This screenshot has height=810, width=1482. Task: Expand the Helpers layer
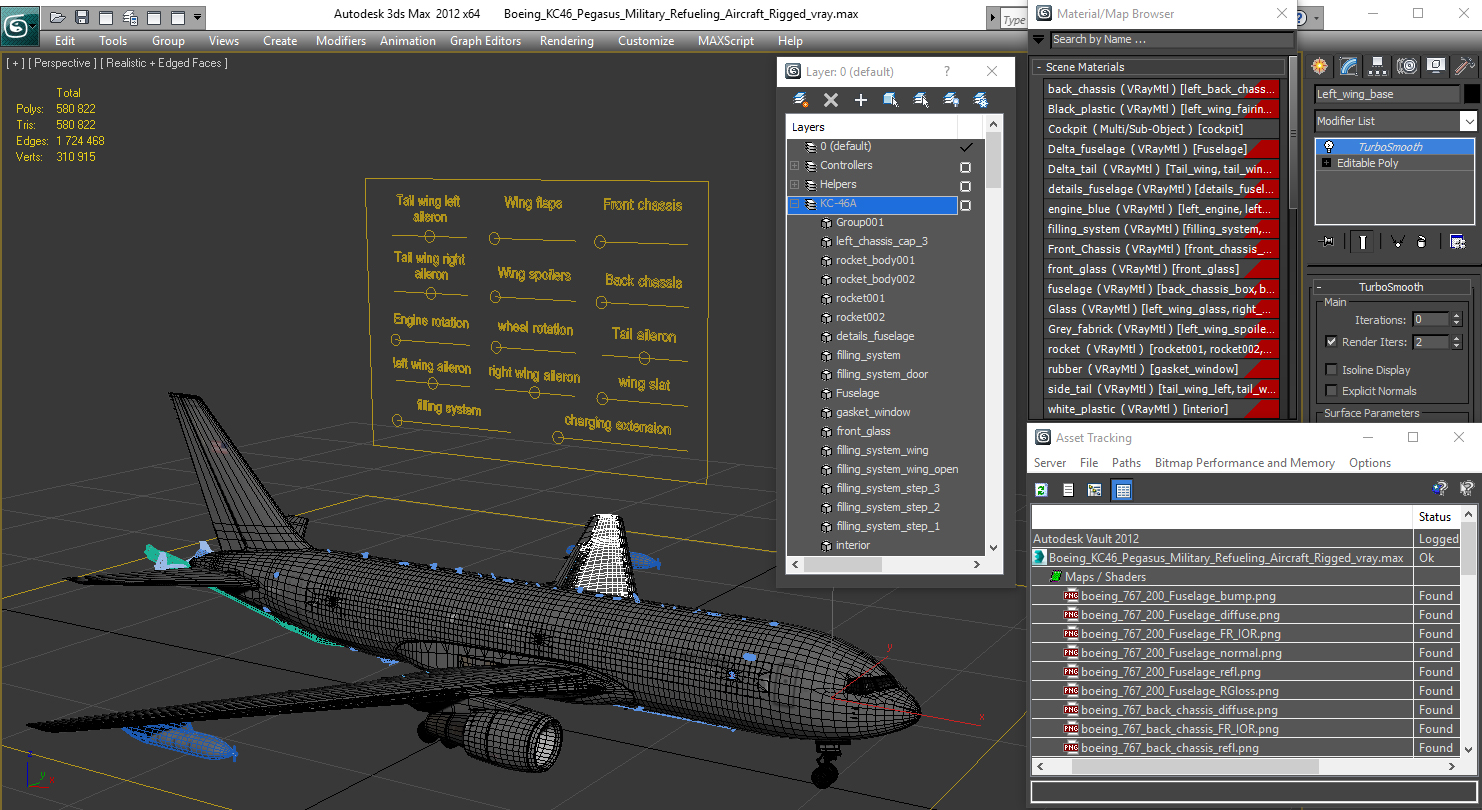(x=795, y=185)
